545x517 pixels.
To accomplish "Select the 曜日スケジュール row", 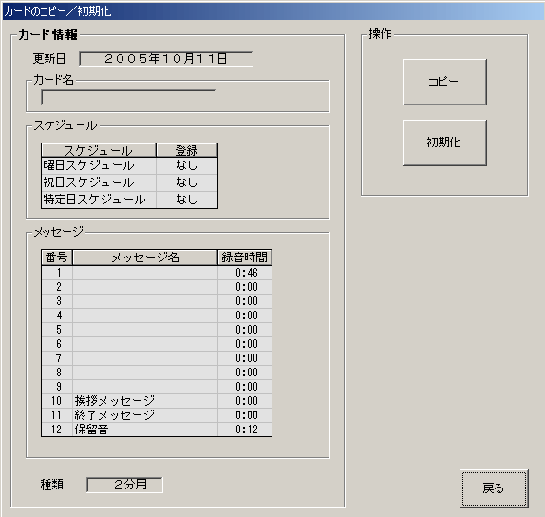I will 130,165.
